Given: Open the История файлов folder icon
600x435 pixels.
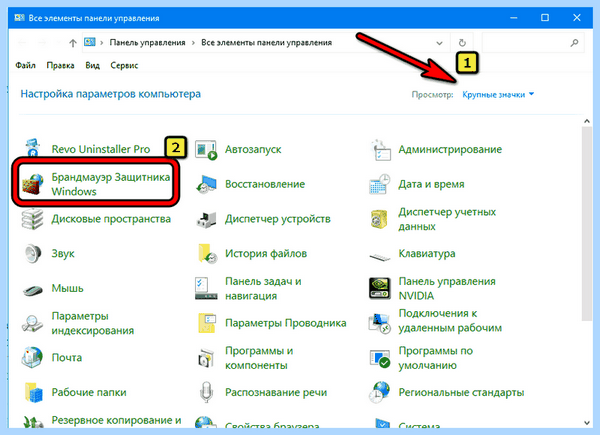Looking at the screenshot, I should [x=207, y=253].
